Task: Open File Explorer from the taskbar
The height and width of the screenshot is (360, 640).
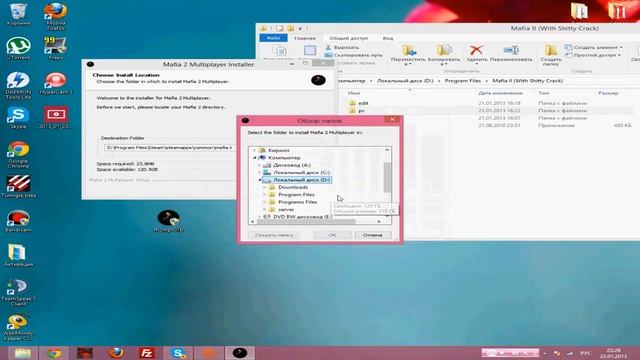Action: [x=22, y=353]
